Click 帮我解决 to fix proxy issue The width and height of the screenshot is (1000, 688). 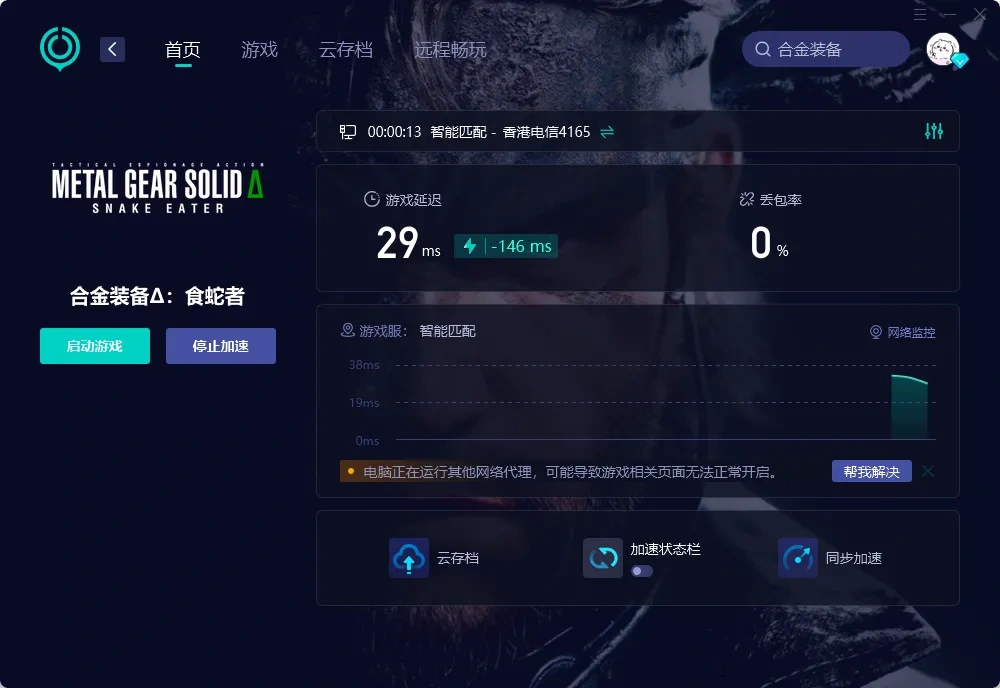click(x=872, y=471)
